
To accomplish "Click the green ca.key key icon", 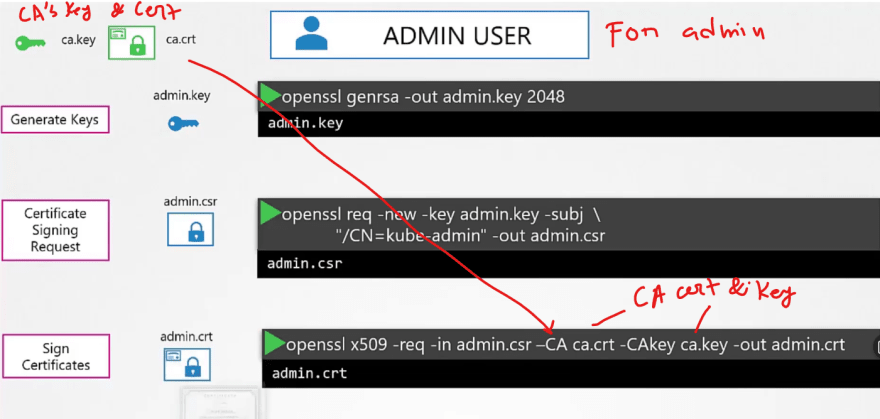I will [x=30, y=43].
